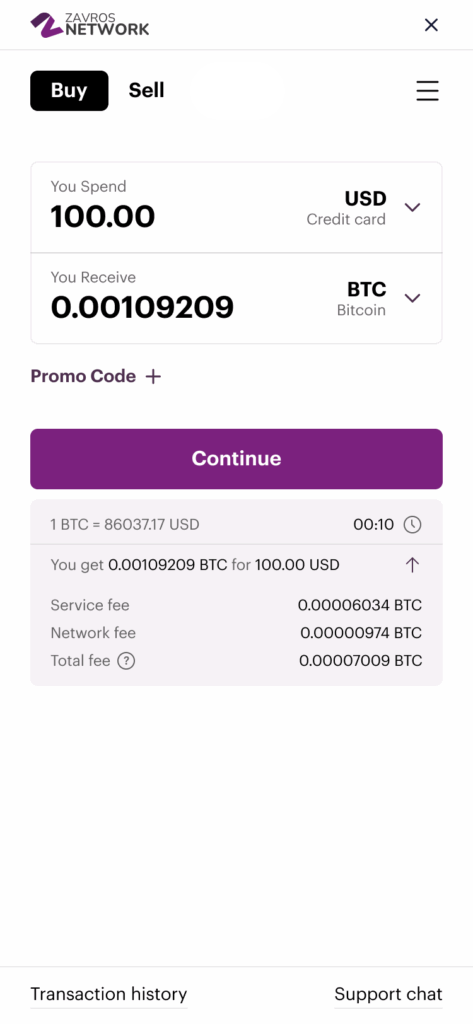Screen dimensions: 473x1024
Task: Click the question mark icon beside Total fee
Action: pos(126,661)
